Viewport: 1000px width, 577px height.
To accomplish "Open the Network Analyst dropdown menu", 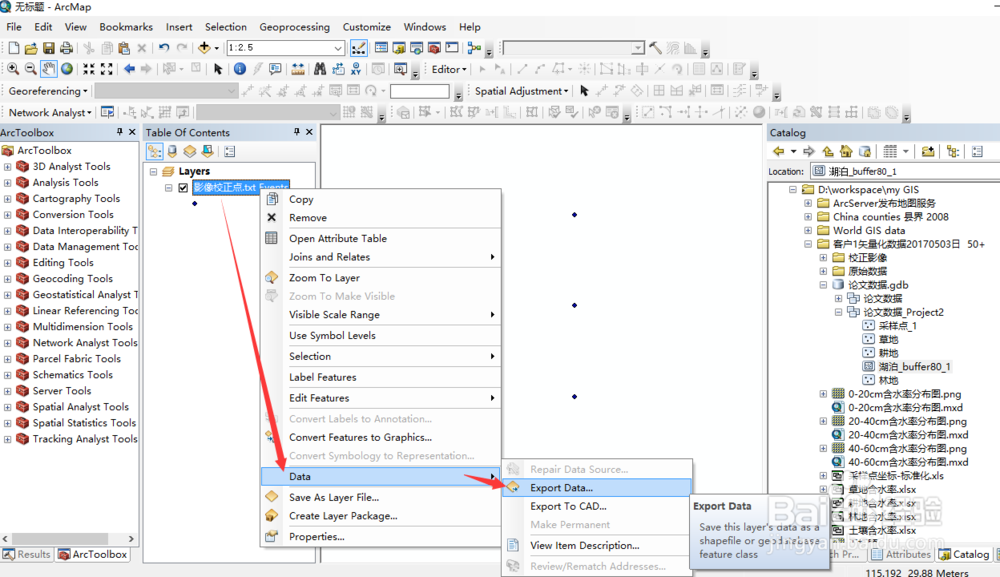I will [x=50, y=112].
